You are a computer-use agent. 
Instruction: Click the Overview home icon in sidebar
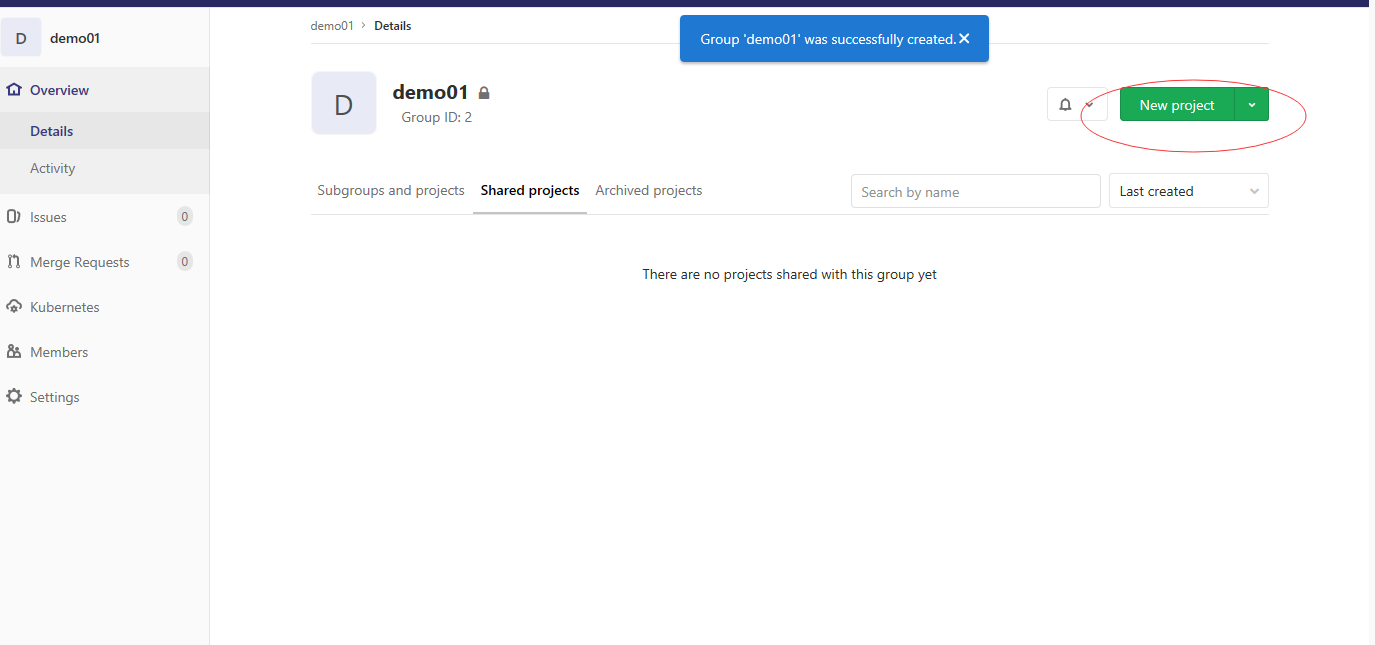(14, 90)
